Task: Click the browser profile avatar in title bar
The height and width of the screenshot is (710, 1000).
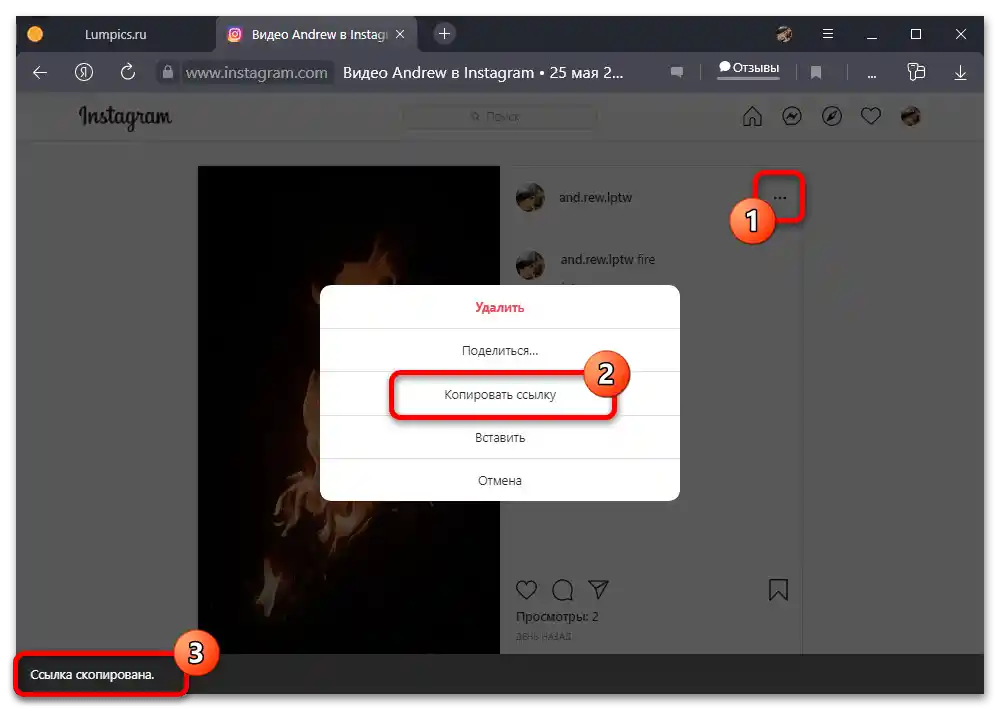Action: tap(784, 34)
